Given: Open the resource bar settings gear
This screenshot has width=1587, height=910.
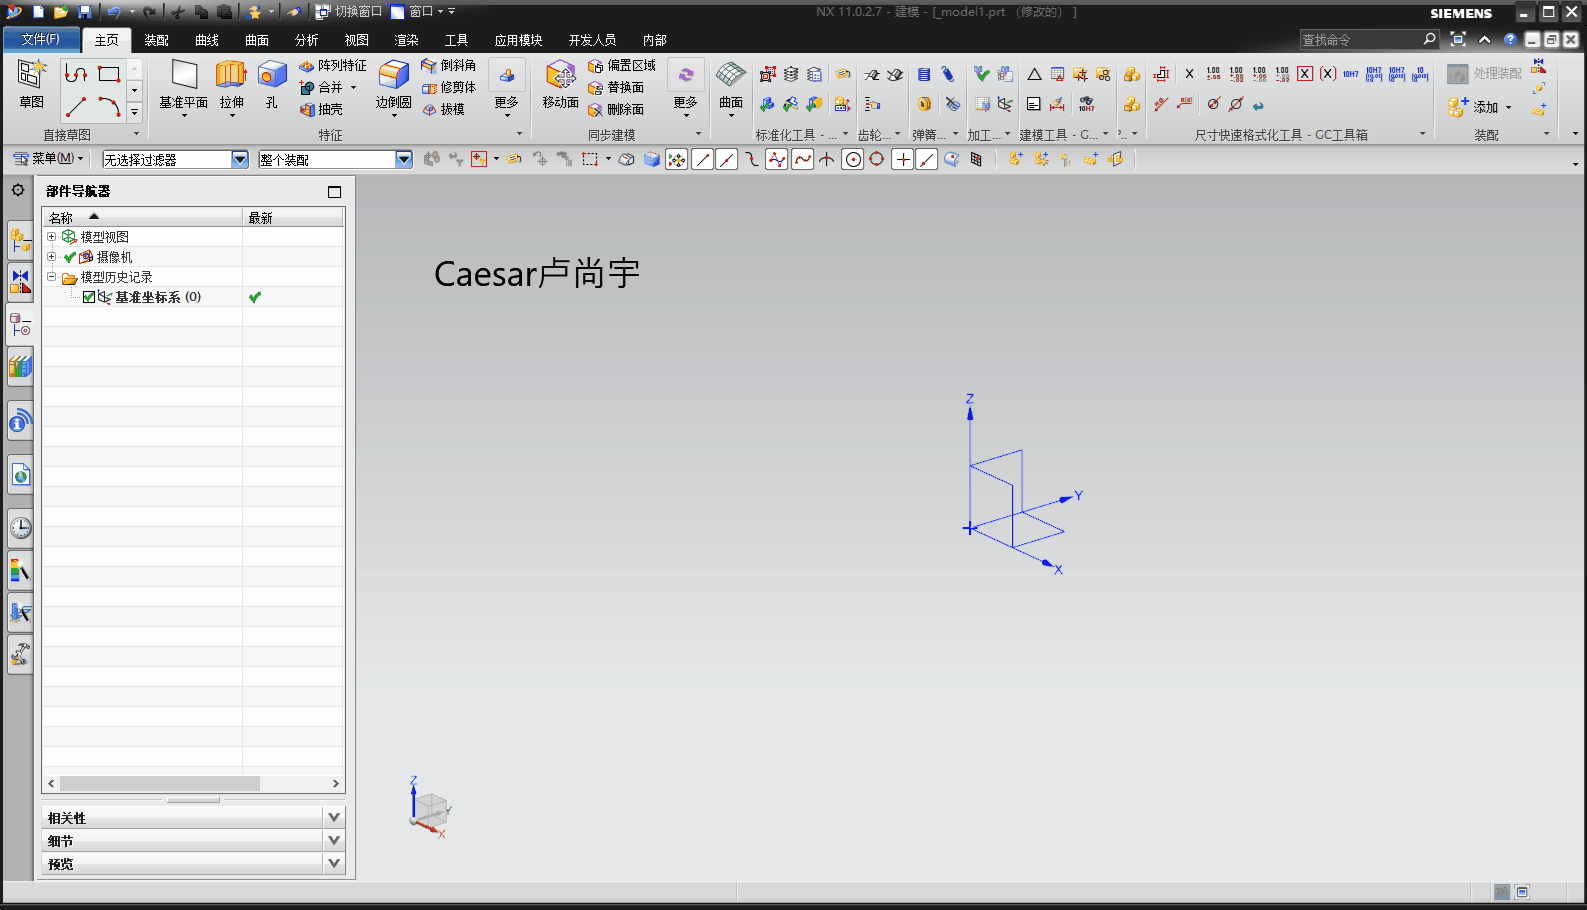Looking at the screenshot, I should tap(18, 190).
